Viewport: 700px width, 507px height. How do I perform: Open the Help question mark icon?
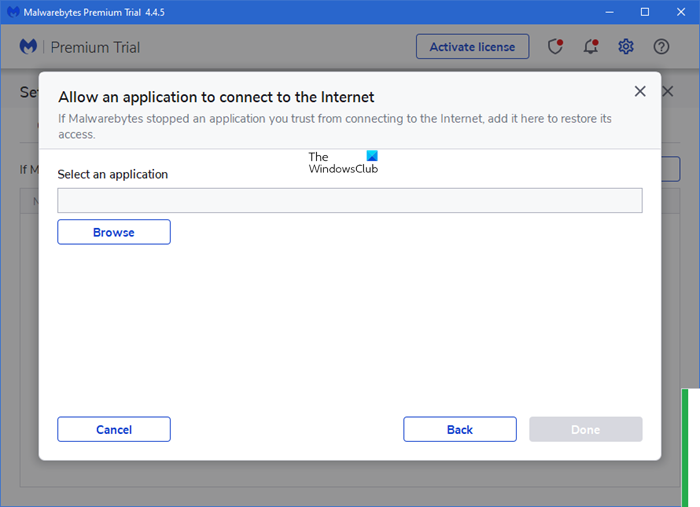pos(661,47)
